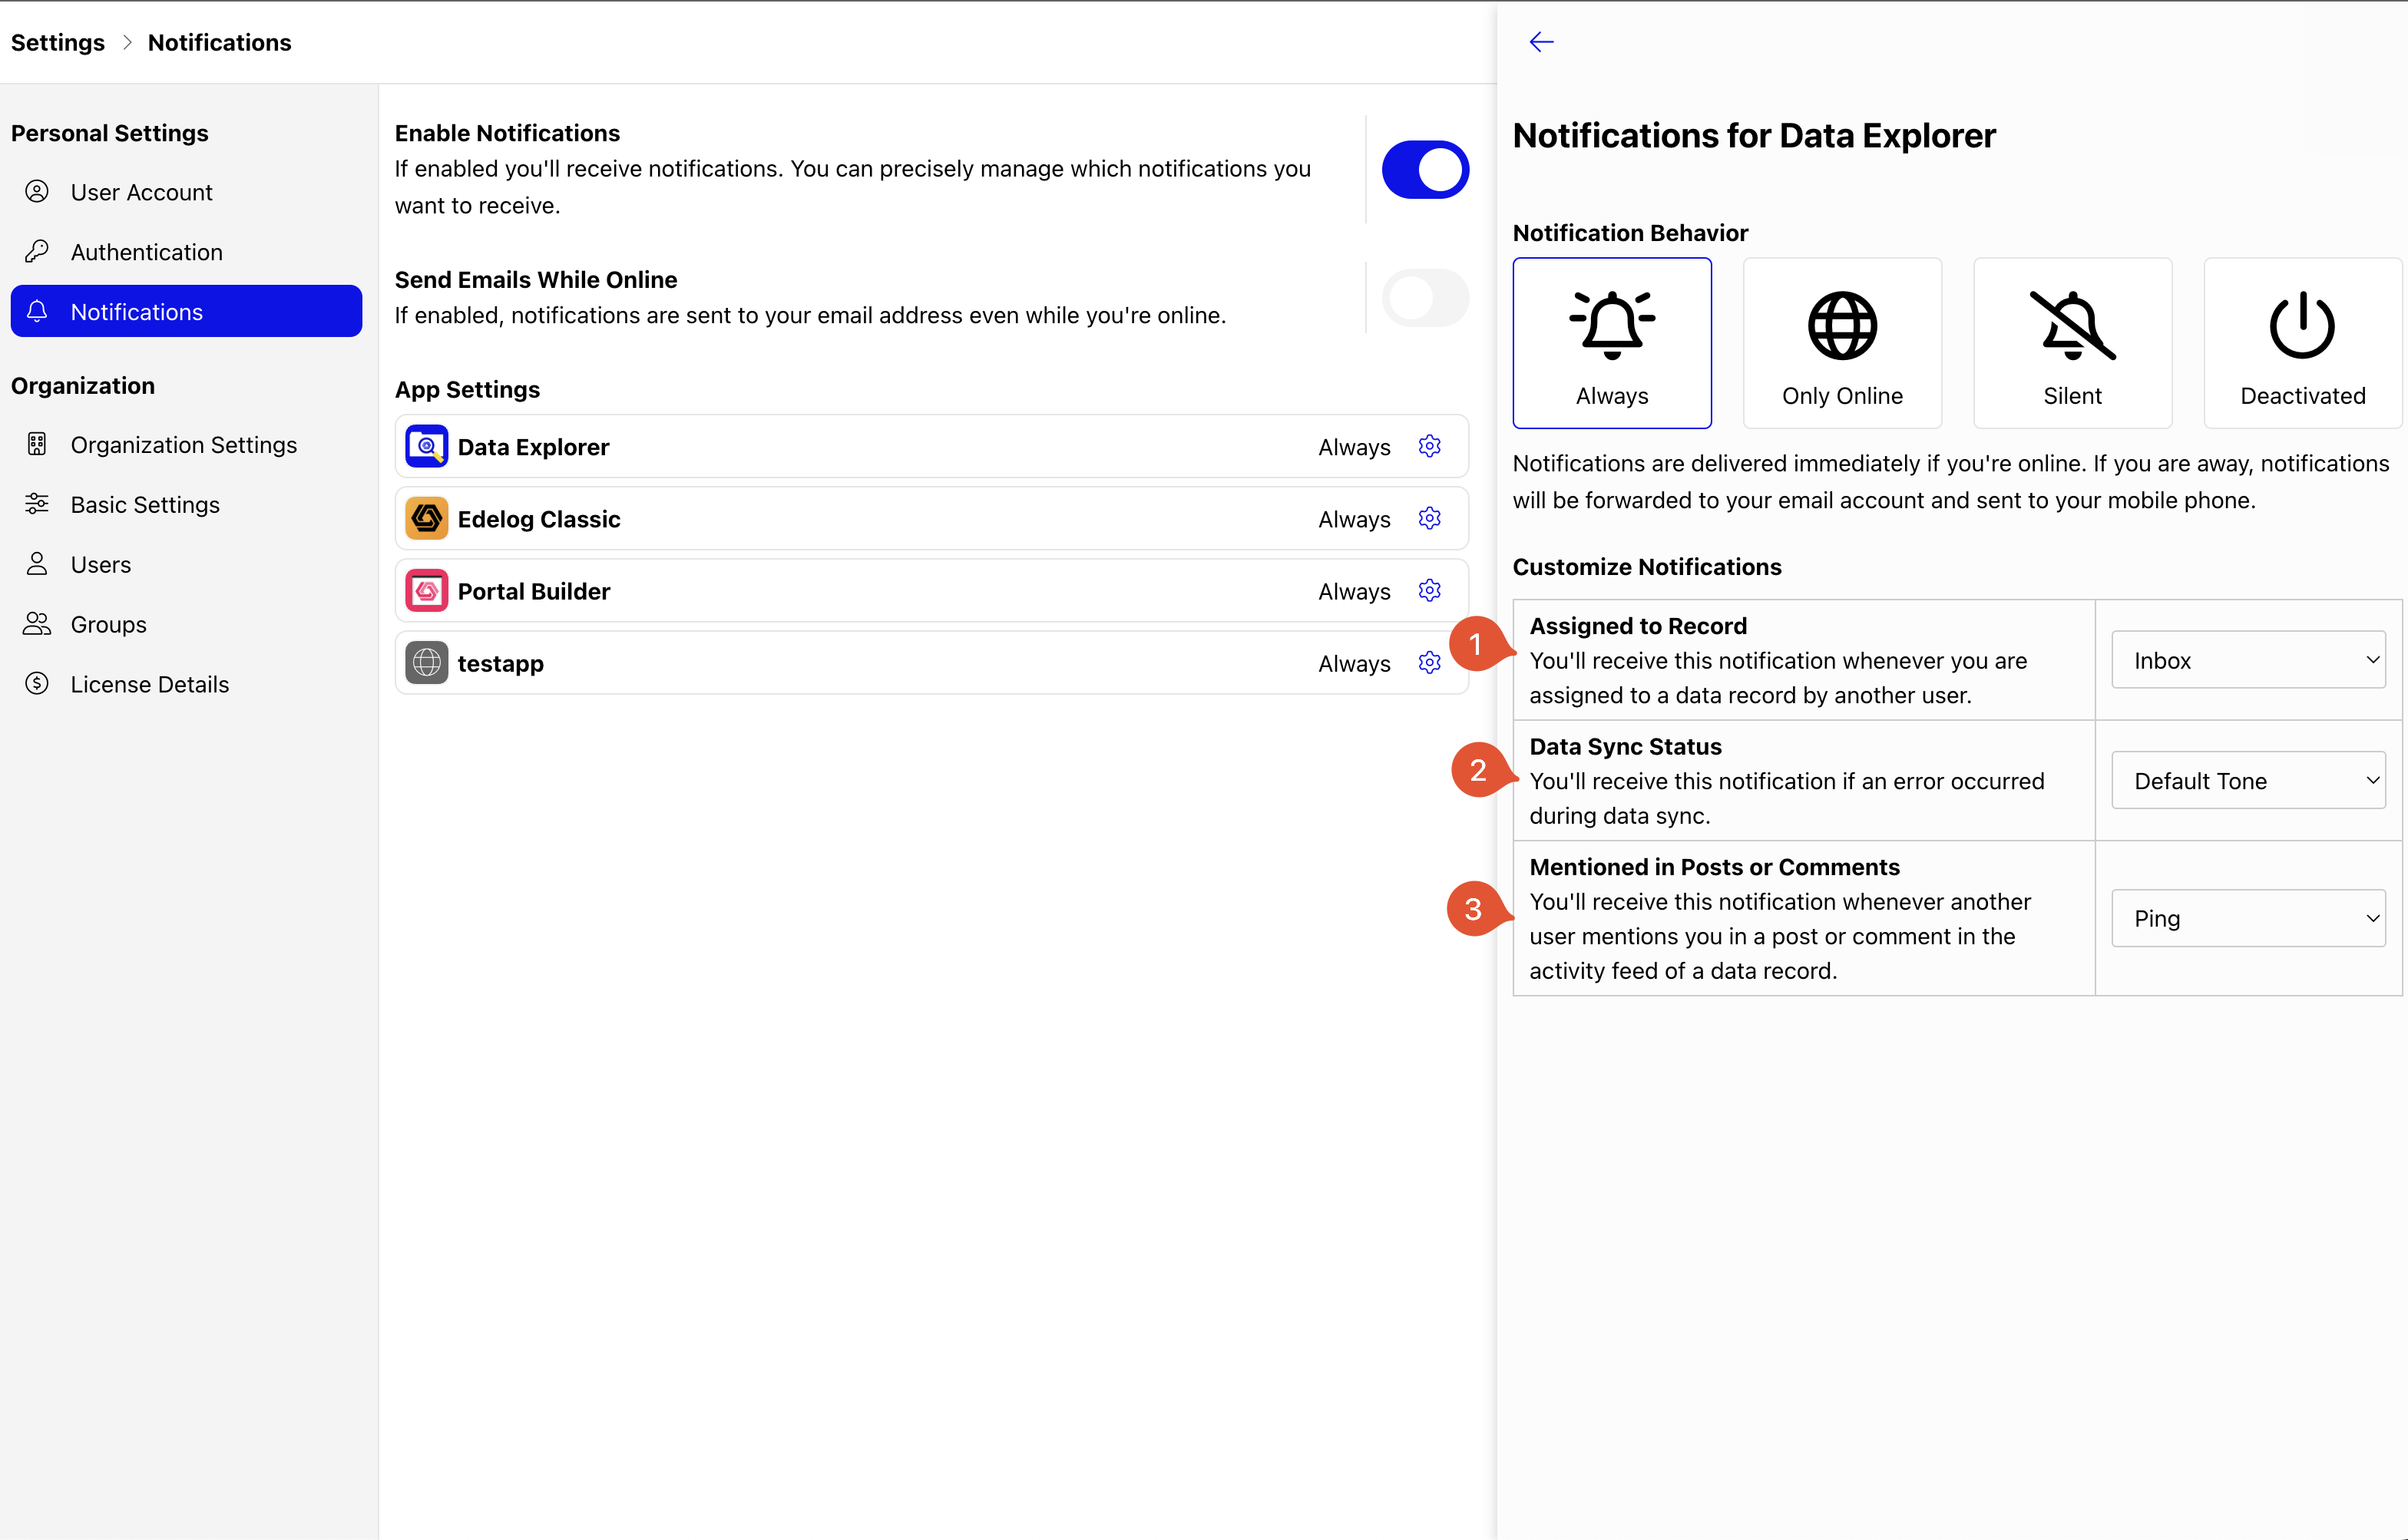2408x1540 pixels.
Task: Open the Ping dropdown for Mentioned in Posts
Action: [2248, 918]
